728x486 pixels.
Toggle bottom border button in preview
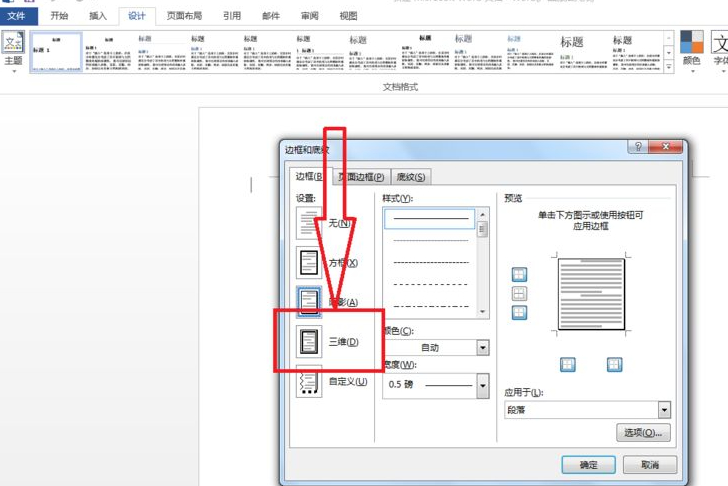point(519,312)
